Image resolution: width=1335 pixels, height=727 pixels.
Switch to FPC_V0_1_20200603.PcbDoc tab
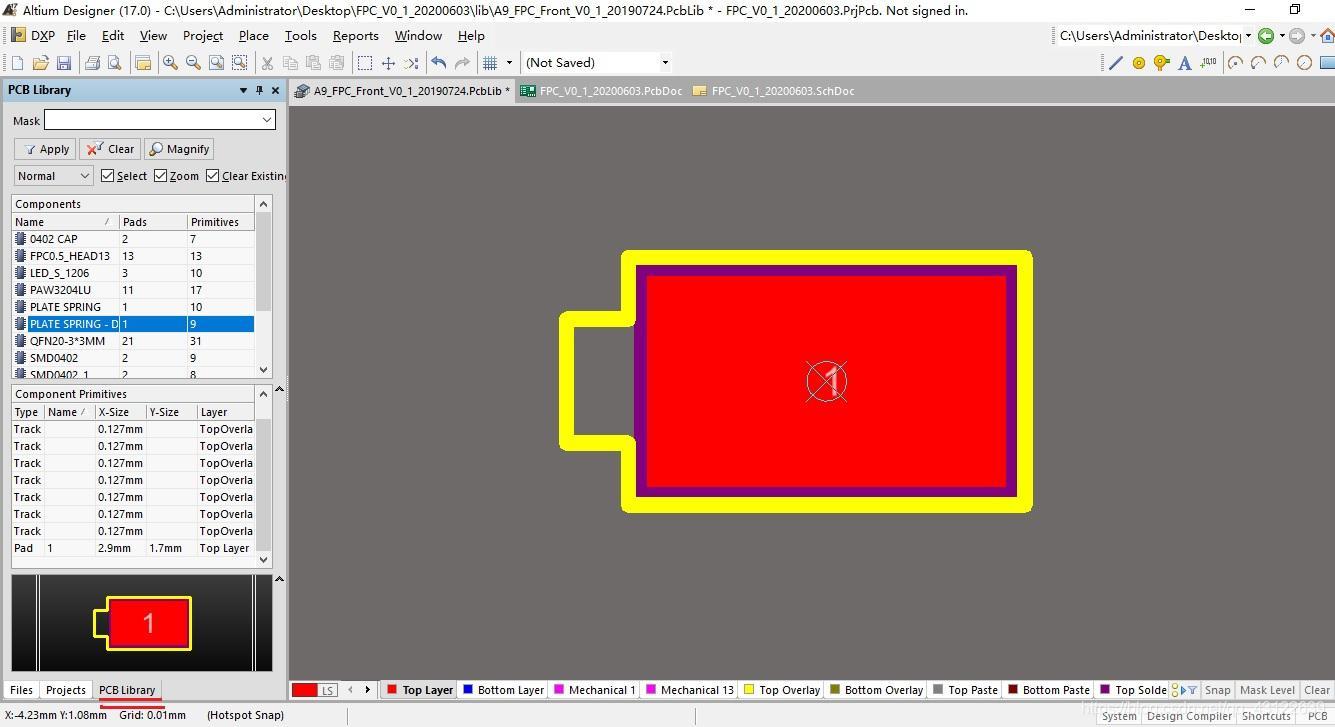(602, 91)
